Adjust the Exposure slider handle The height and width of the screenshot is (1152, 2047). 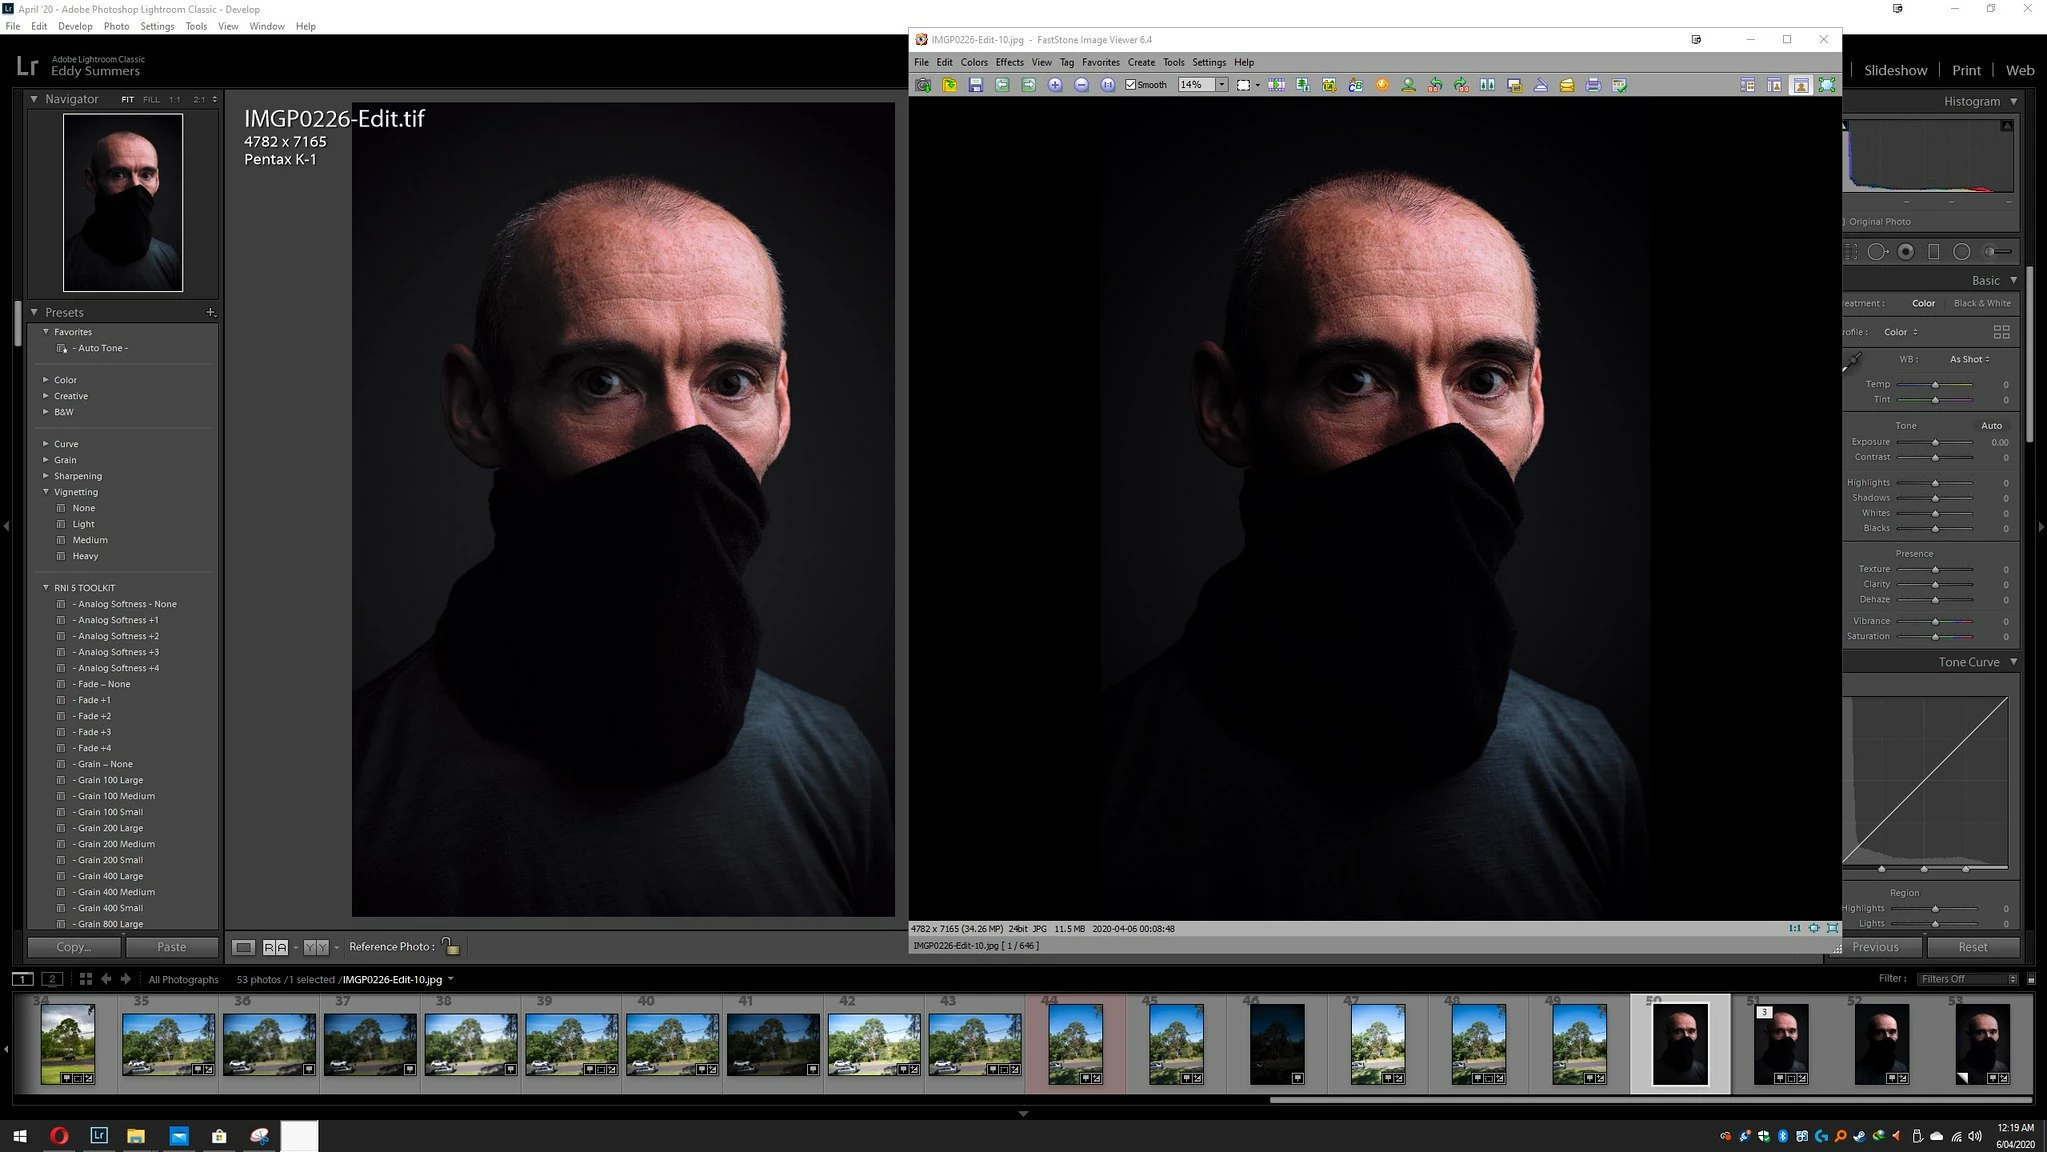pos(1935,442)
